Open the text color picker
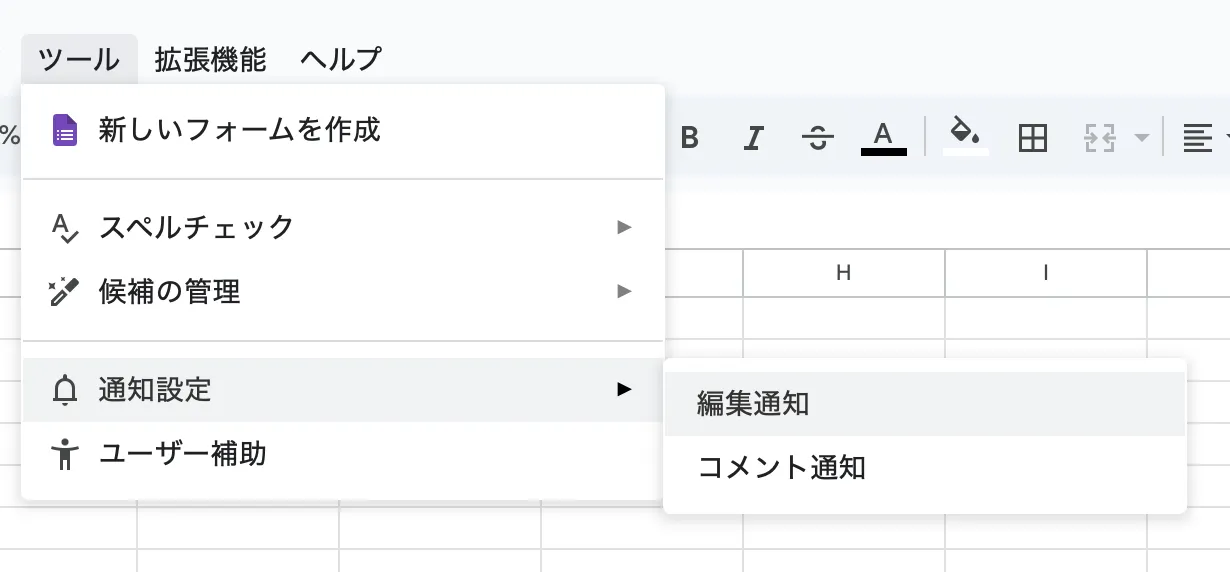Viewport: 1230px width, 572px height. pos(883,137)
